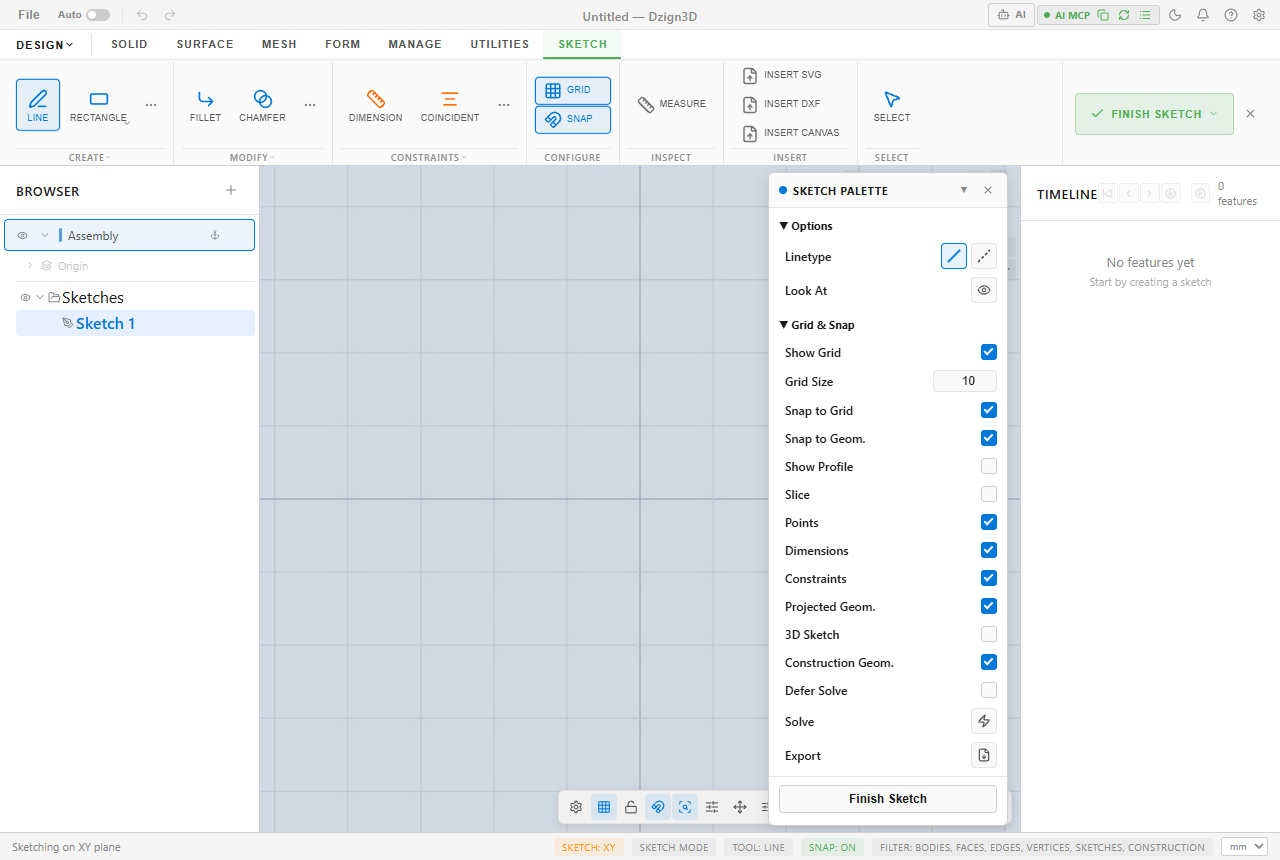
Task: Apply a Coincident constraint
Action: (450, 105)
